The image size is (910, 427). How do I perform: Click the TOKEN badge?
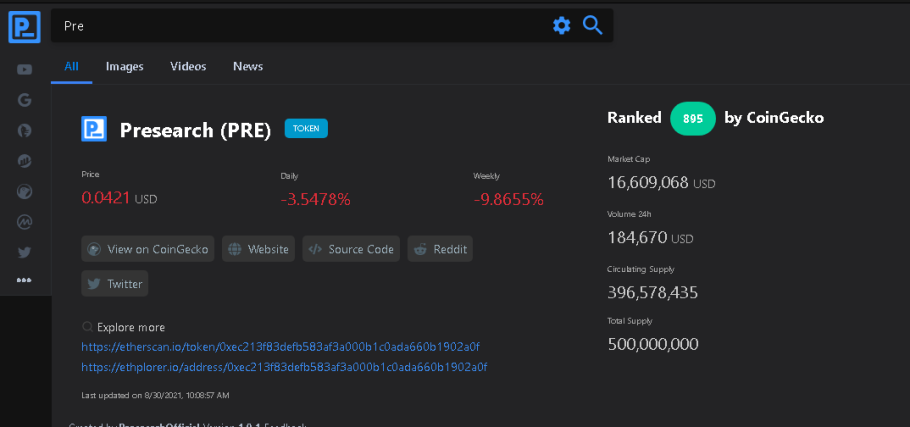(306, 128)
